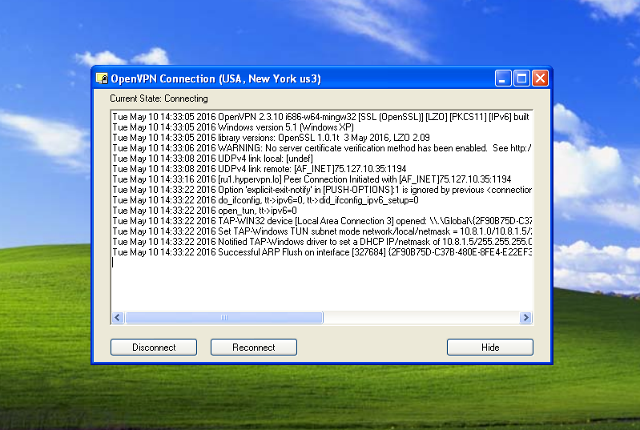The image size is (640, 430).
Task: Close the OpenVPN Connection window
Action: (540, 78)
